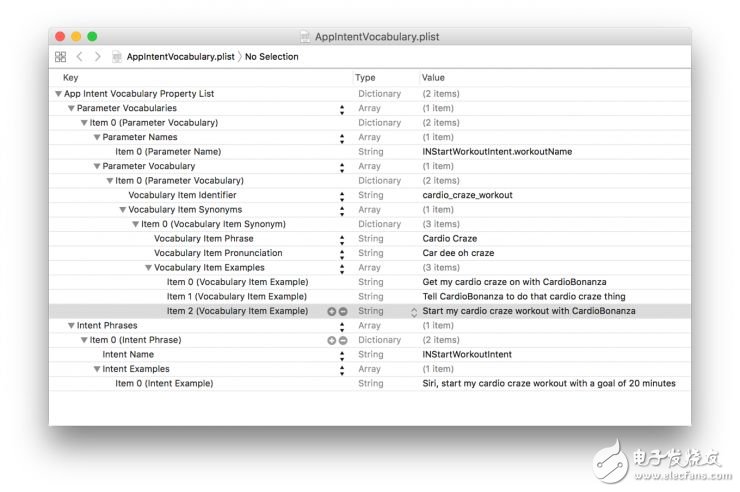
Task: Click the Value column header
Action: click(434, 77)
